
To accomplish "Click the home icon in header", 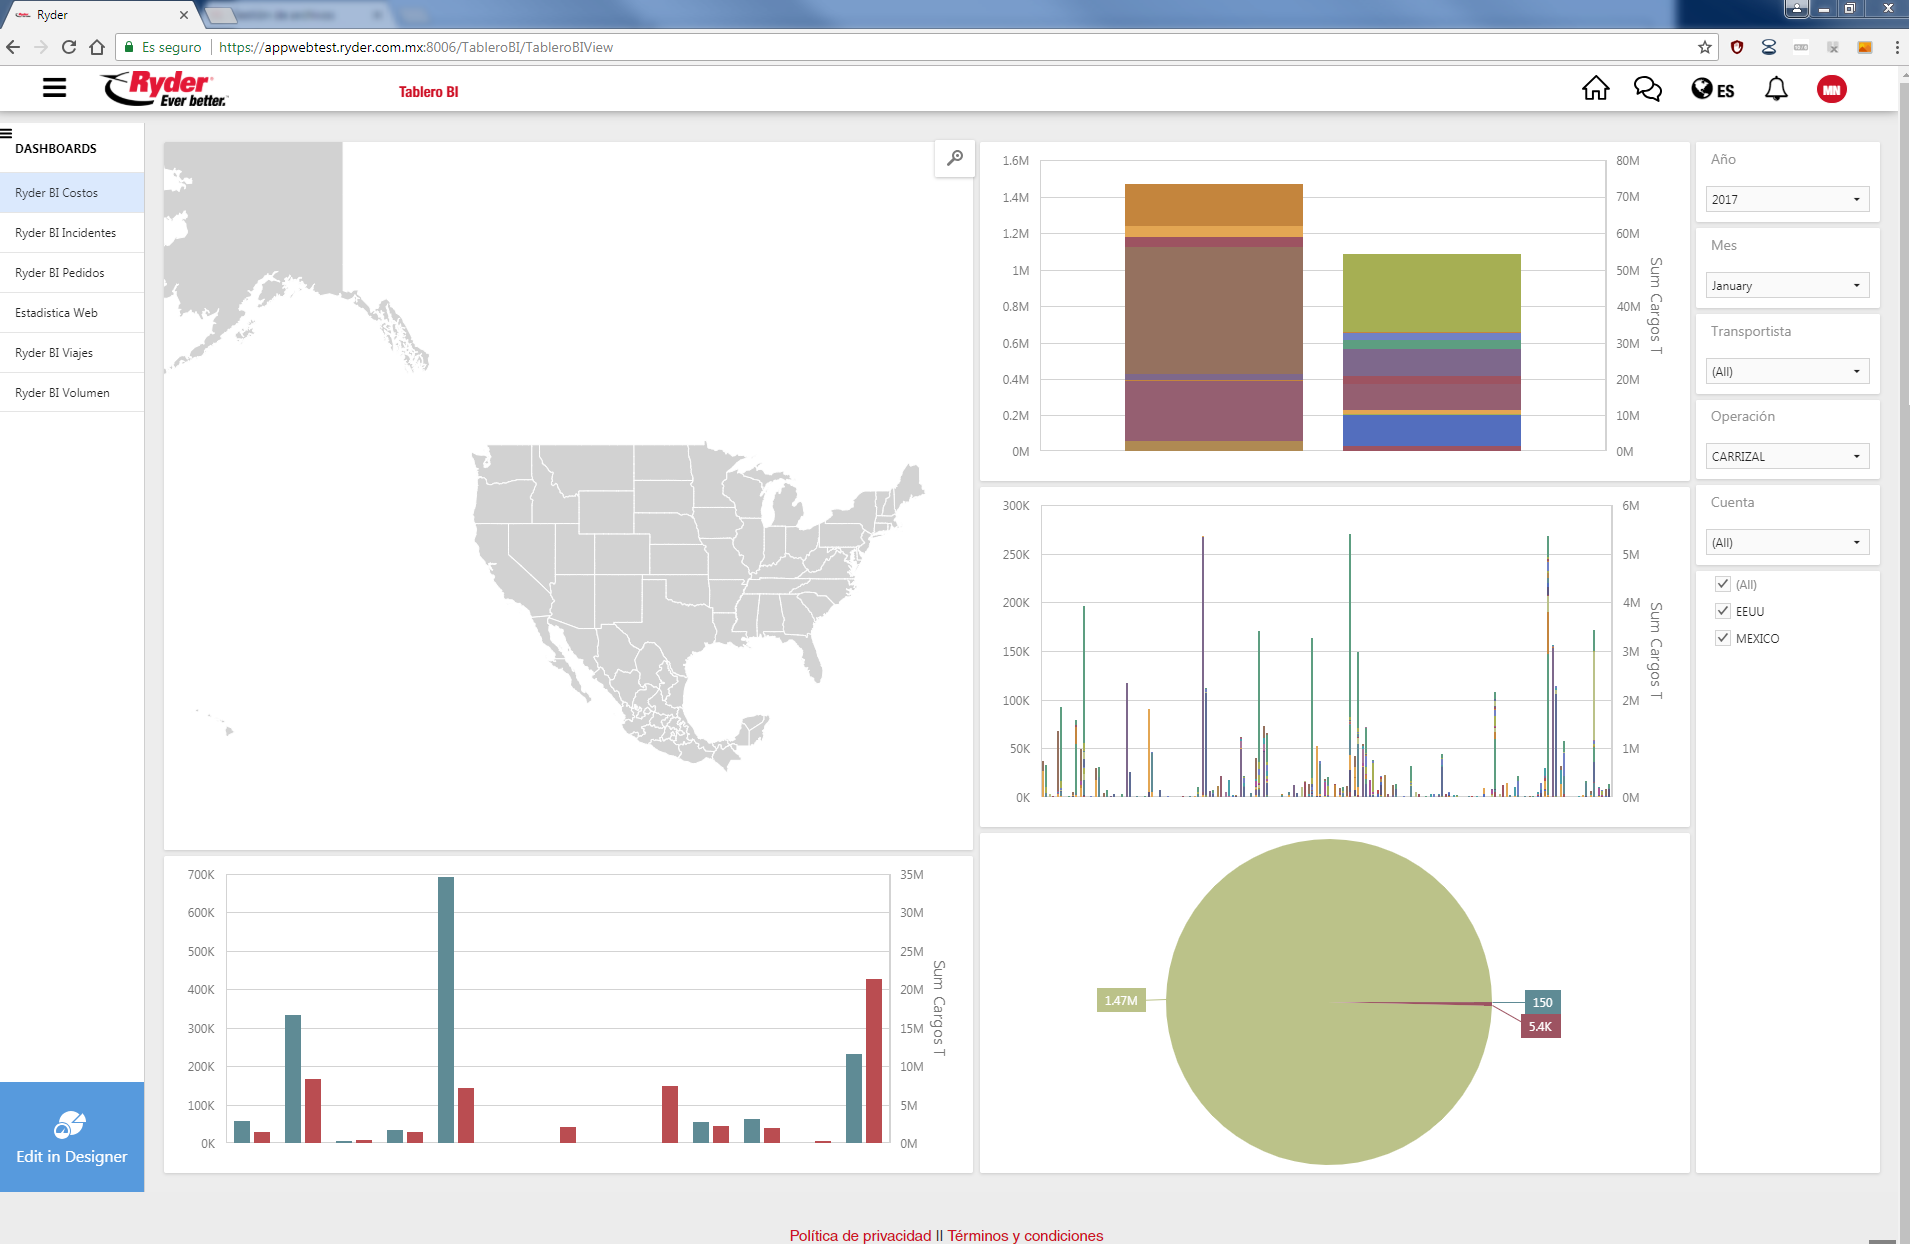I will [x=1595, y=89].
